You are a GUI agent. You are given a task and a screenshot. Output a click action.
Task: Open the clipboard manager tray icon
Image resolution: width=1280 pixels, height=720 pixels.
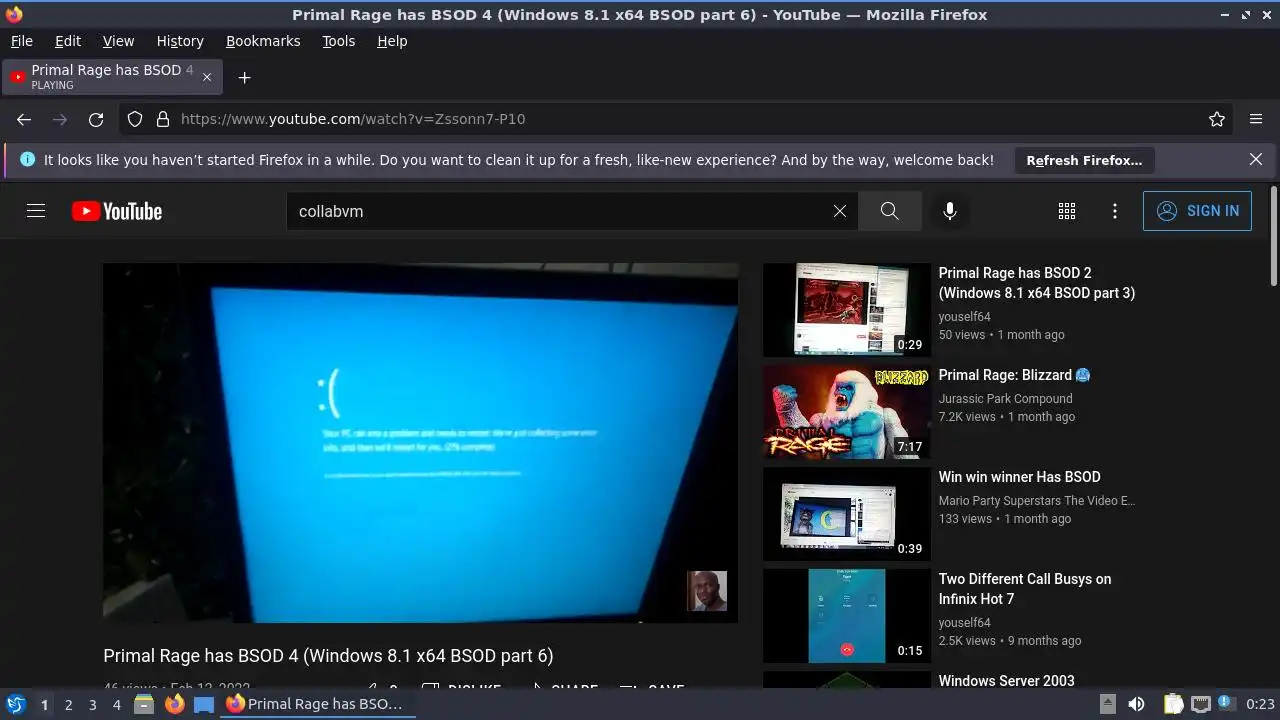pyautogui.click(x=1174, y=704)
